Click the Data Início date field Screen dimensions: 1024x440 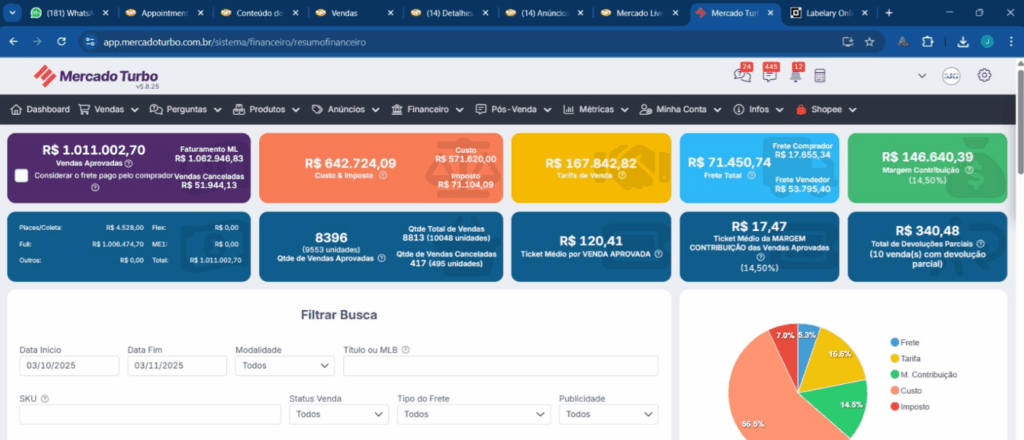pyautogui.click(x=69, y=366)
